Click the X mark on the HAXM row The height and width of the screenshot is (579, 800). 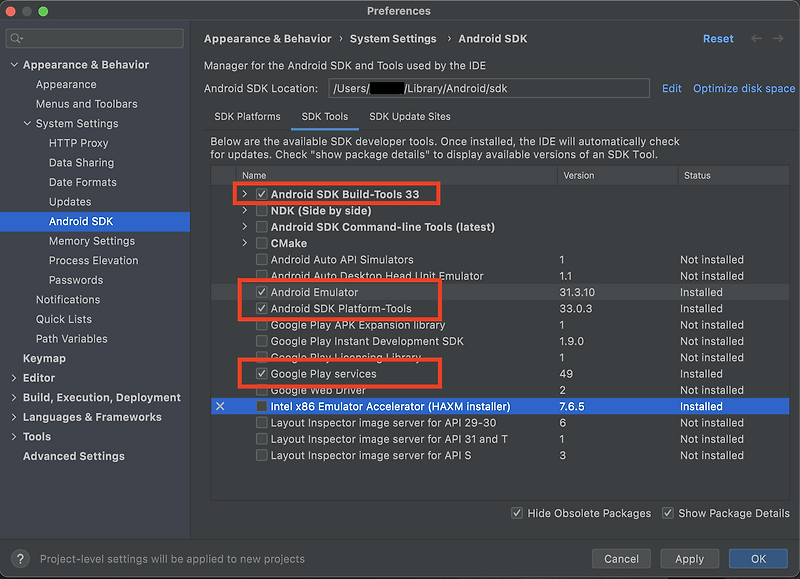click(220, 406)
